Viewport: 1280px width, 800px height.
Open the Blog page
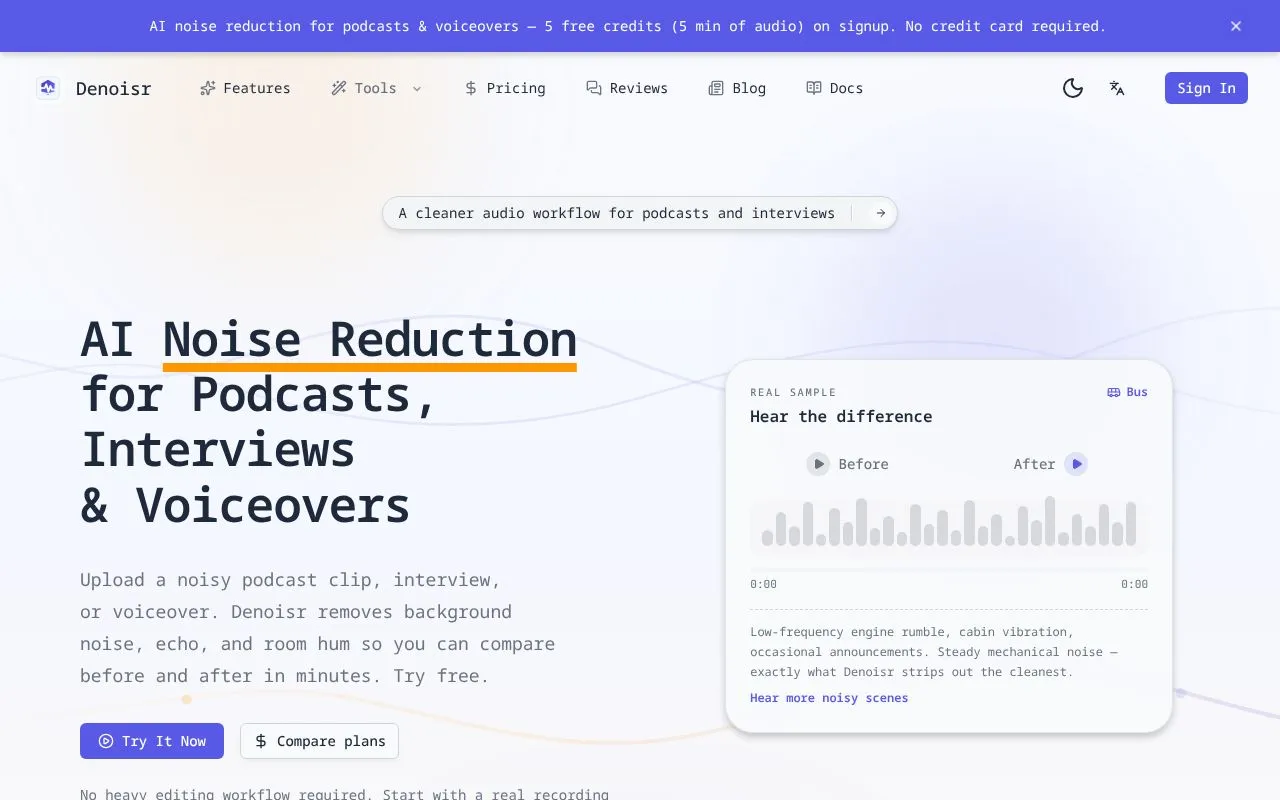click(x=737, y=88)
